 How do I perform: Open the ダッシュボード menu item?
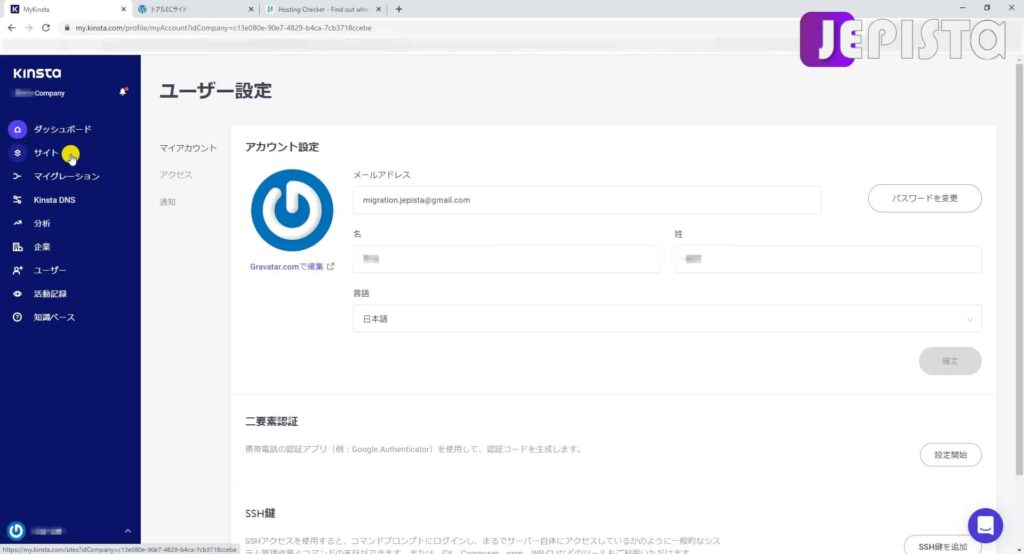coord(63,129)
